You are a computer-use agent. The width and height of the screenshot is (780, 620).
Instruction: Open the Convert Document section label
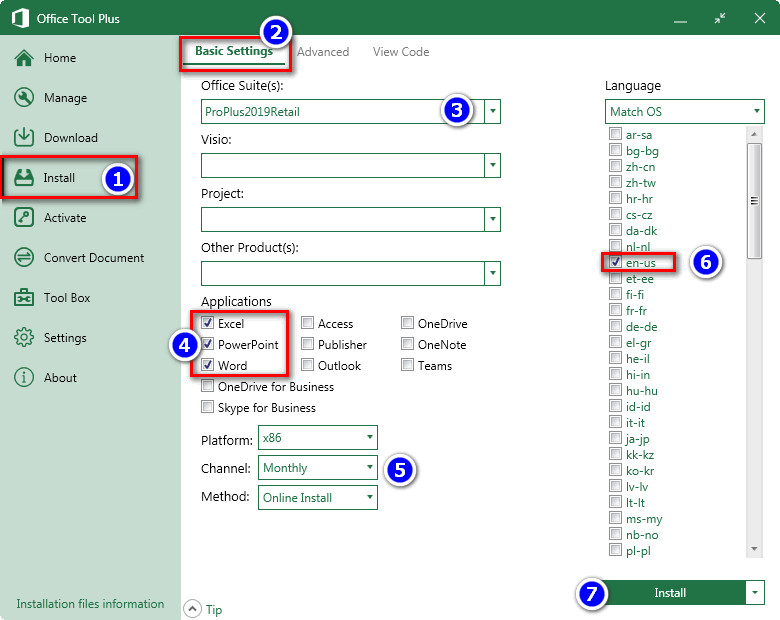[x=94, y=257]
